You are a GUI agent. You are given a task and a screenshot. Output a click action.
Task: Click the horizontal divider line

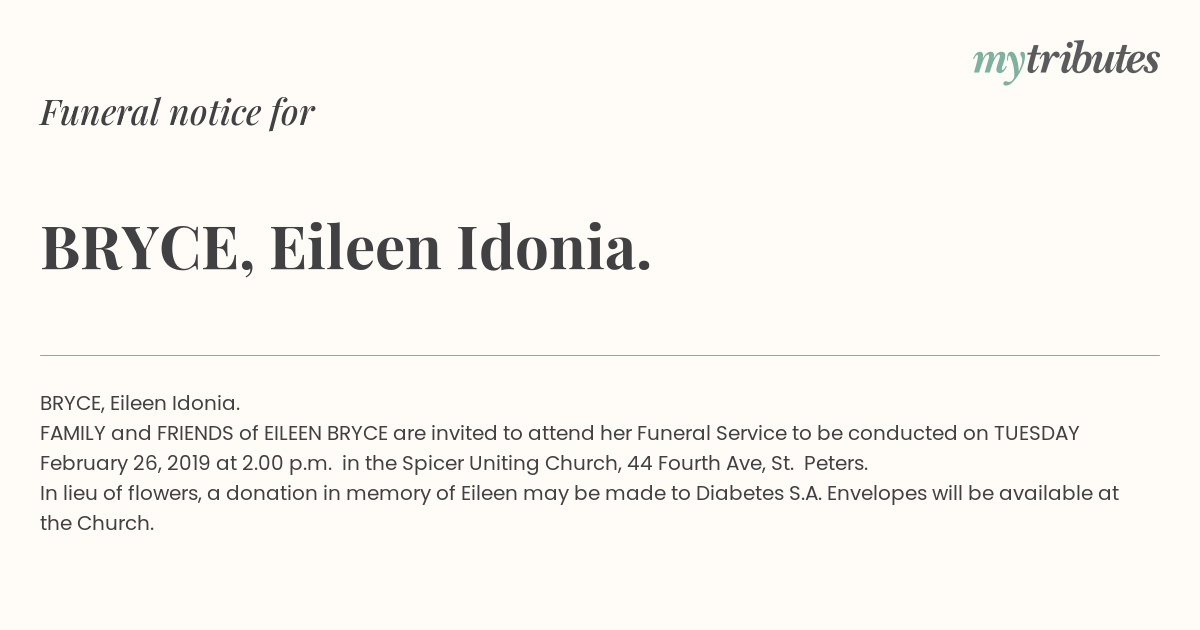pos(600,355)
